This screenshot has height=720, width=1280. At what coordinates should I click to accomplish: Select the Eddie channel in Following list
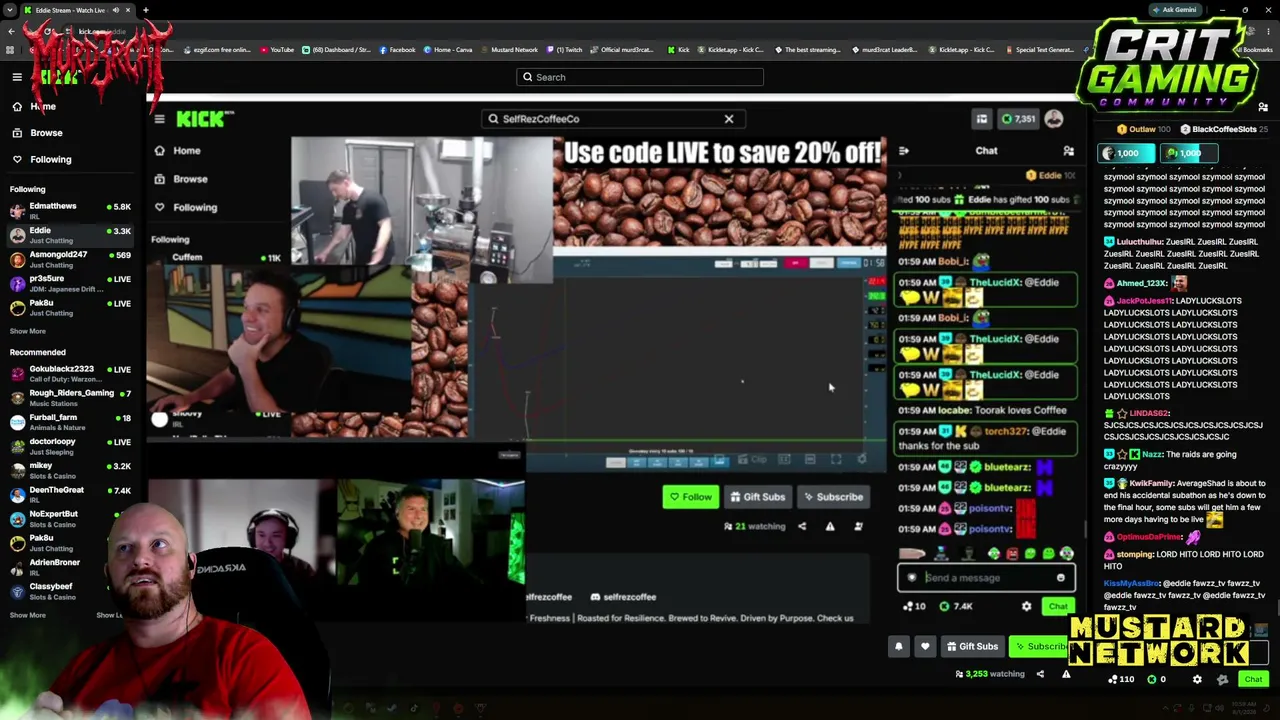[70, 235]
